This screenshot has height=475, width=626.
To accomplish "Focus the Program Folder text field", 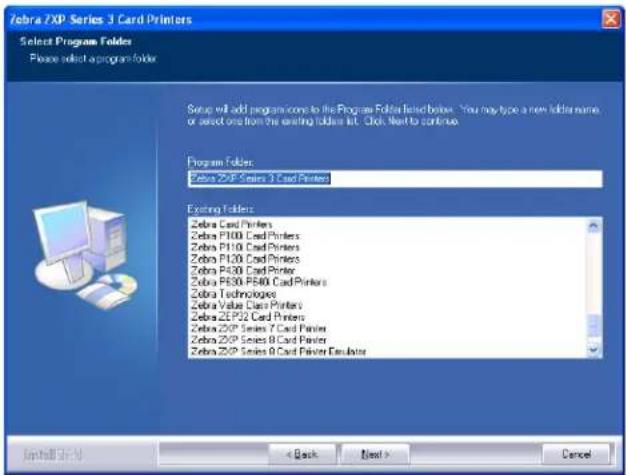I will coord(395,178).
